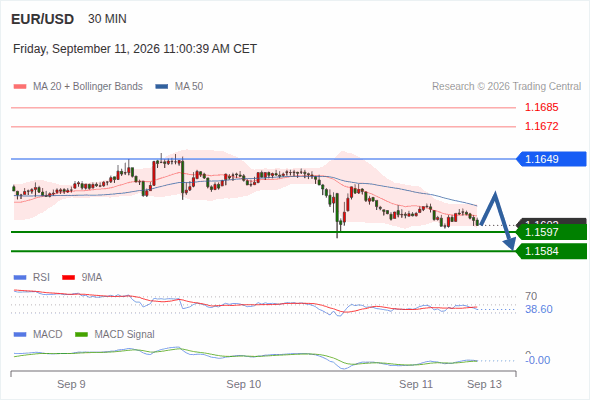Click the blue MACD legend swatch

tap(20, 335)
